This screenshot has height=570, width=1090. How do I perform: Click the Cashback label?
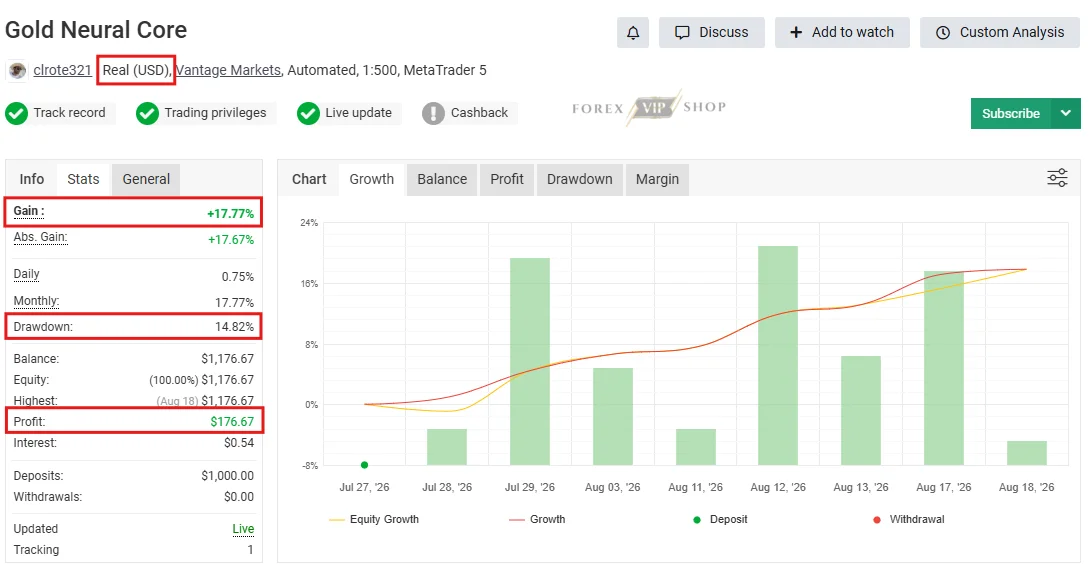(x=479, y=113)
